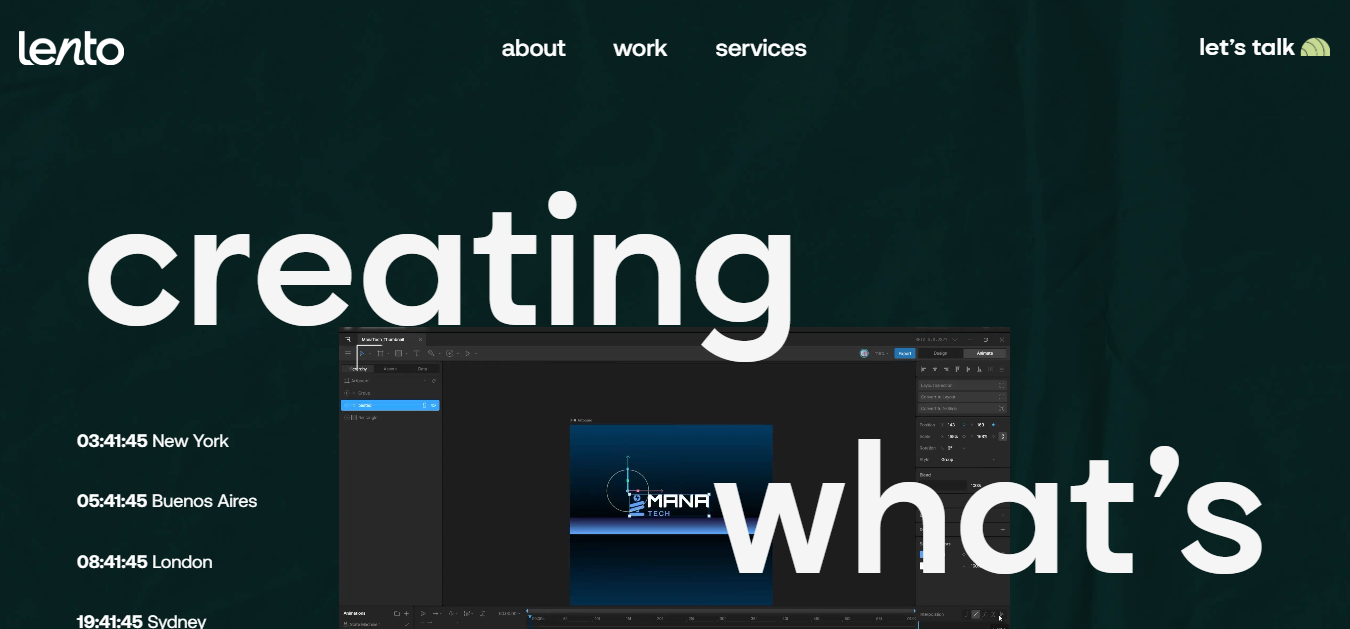Click the Rive home logo icon
This screenshot has width=1350, height=629.
point(348,340)
